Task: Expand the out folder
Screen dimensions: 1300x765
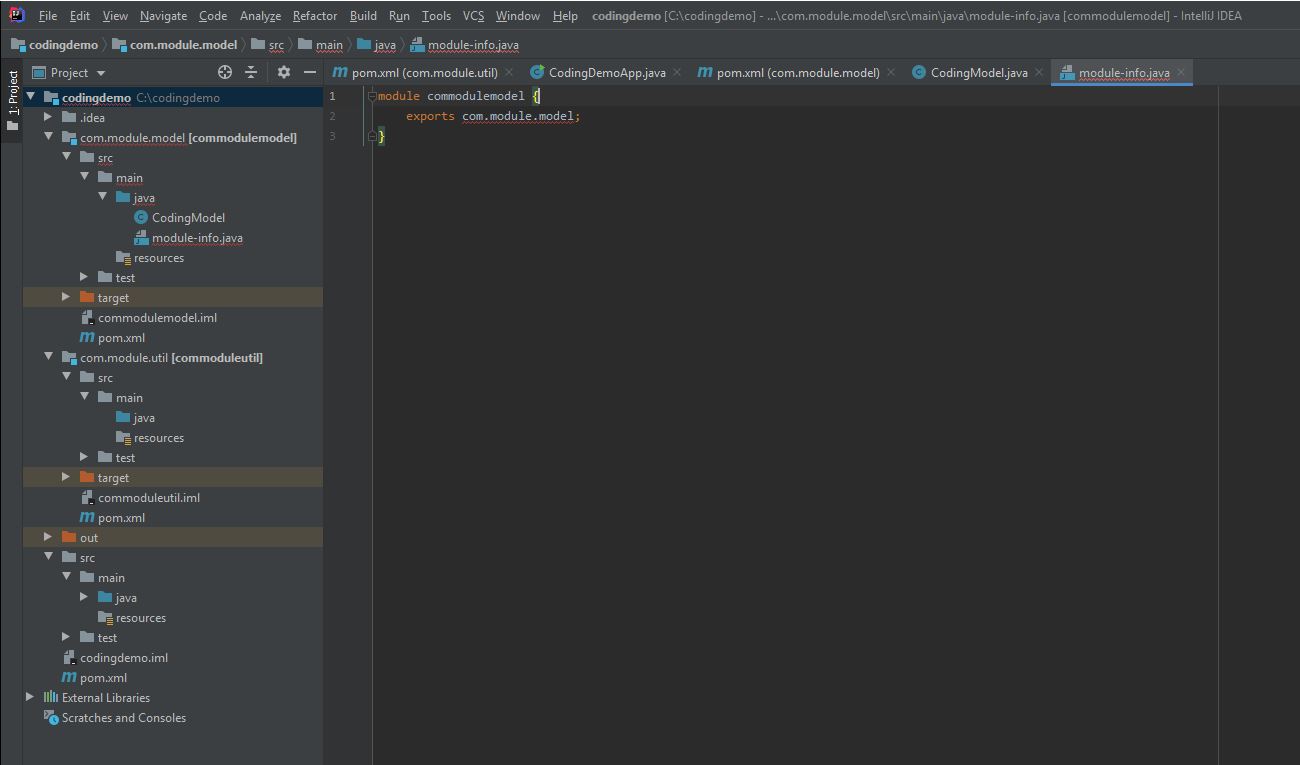Action: pyautogui.click(x=48, y=537)
